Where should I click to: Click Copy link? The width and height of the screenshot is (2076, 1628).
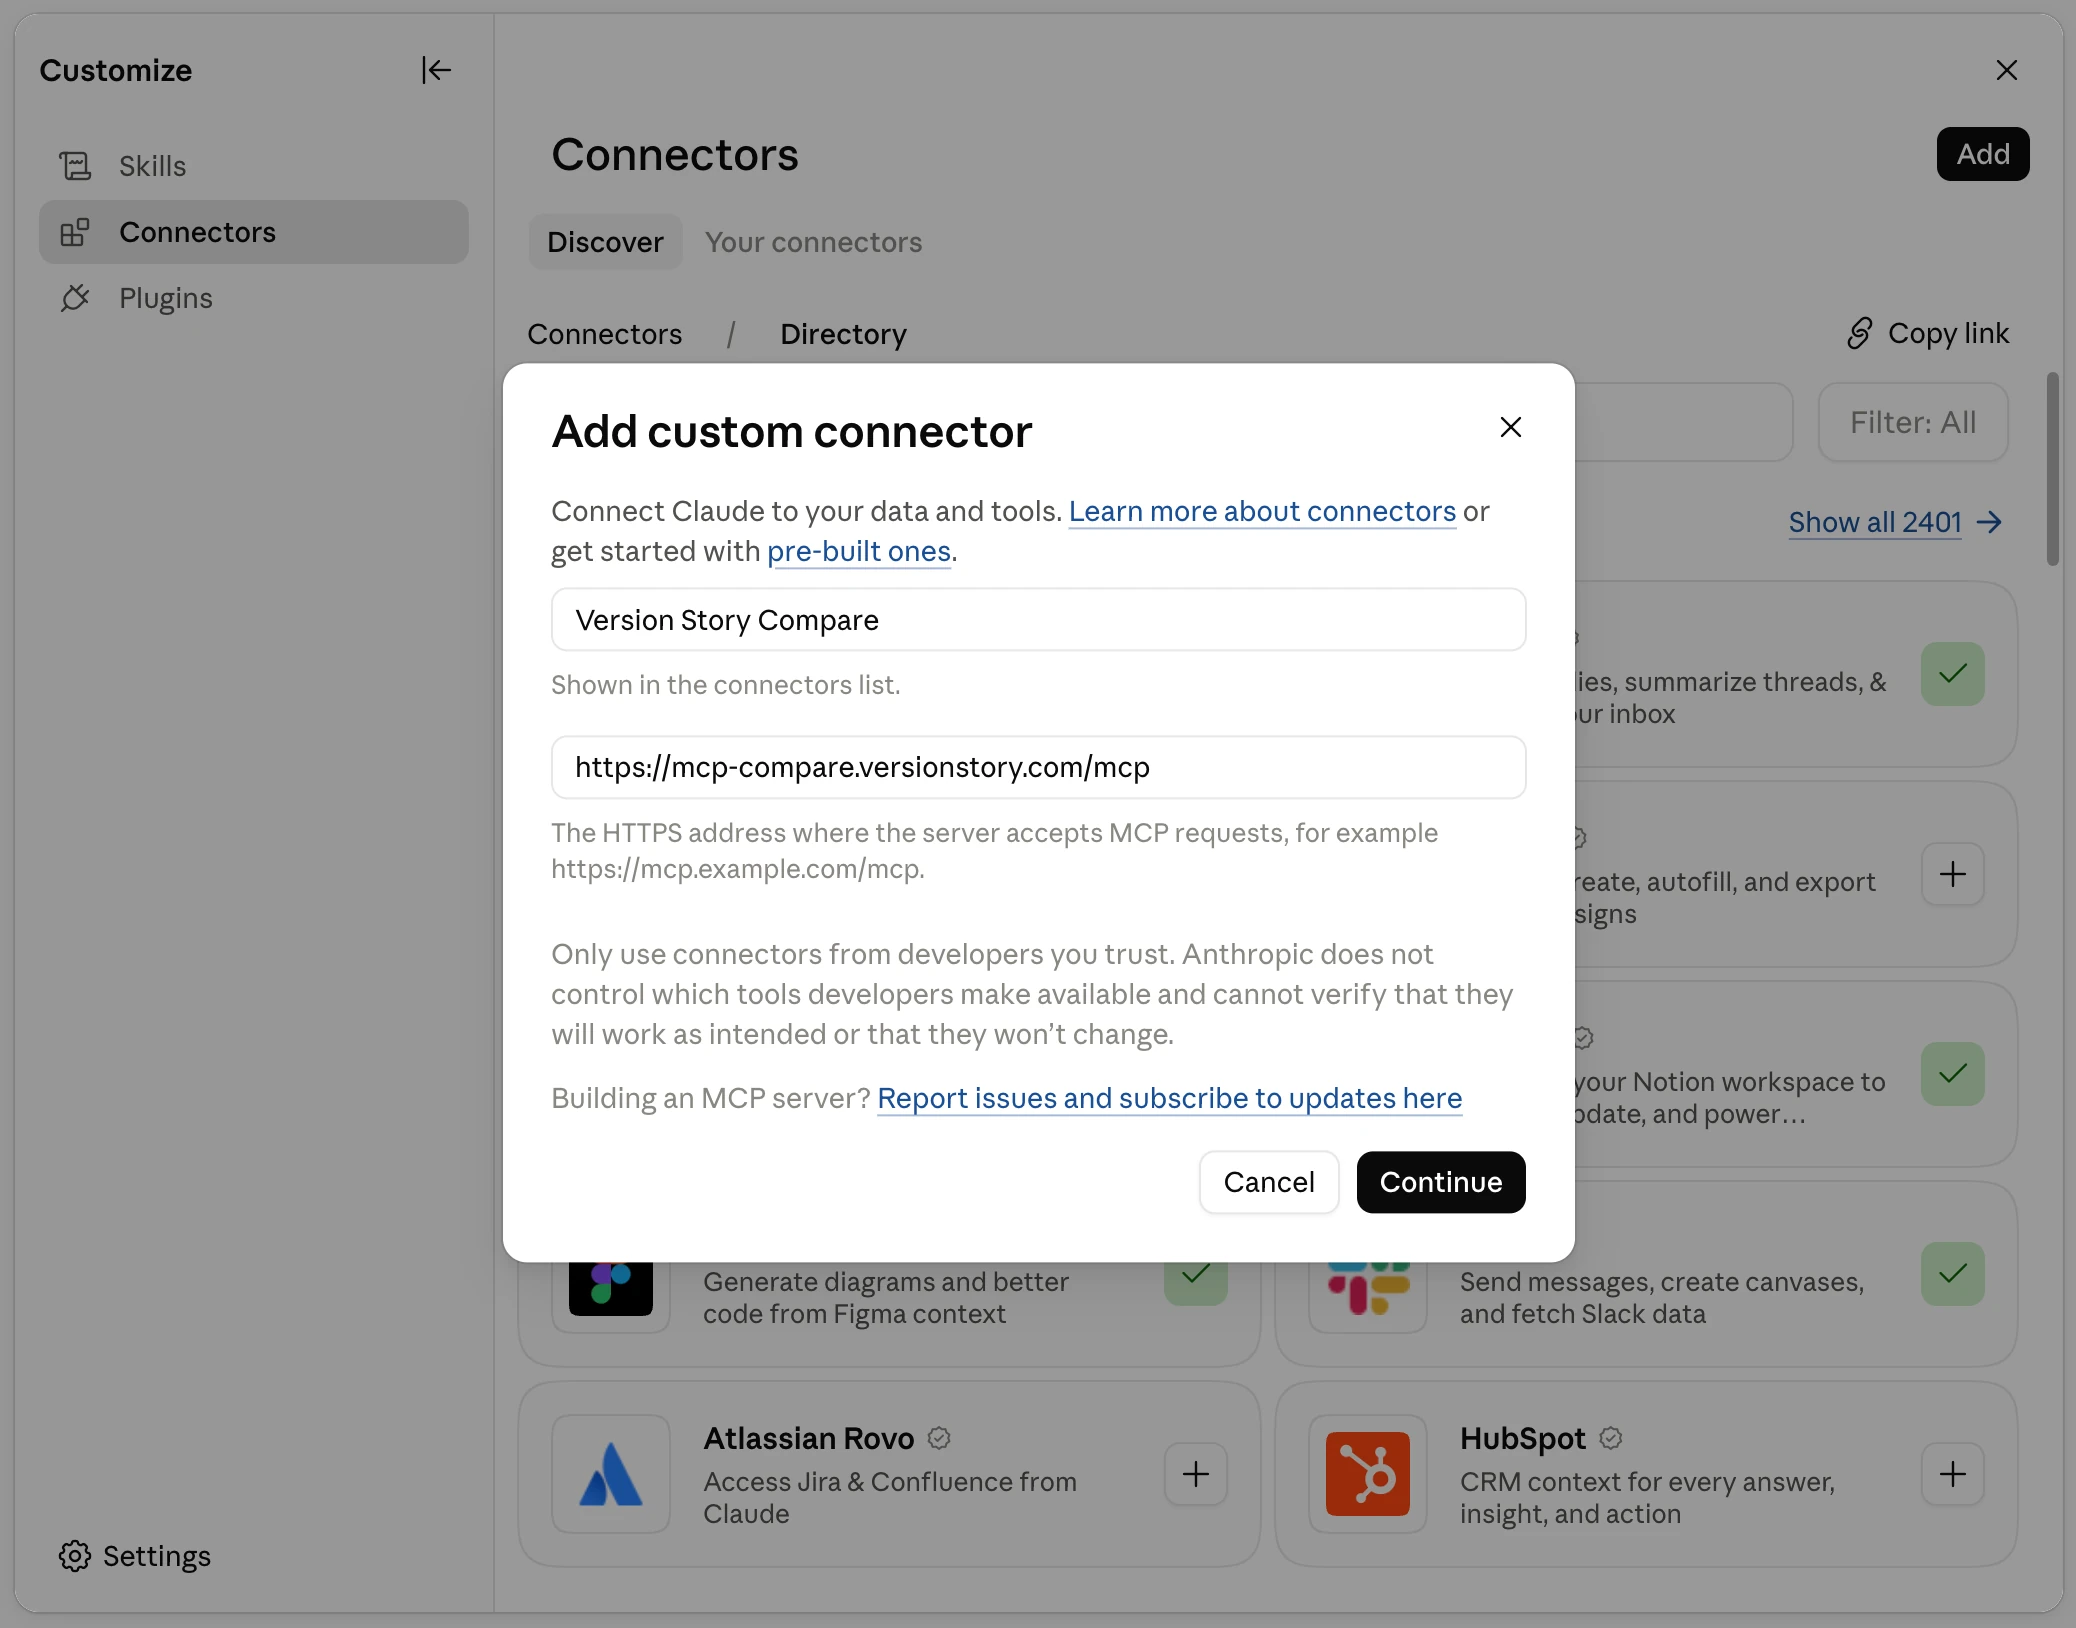tap(1927, 333)
